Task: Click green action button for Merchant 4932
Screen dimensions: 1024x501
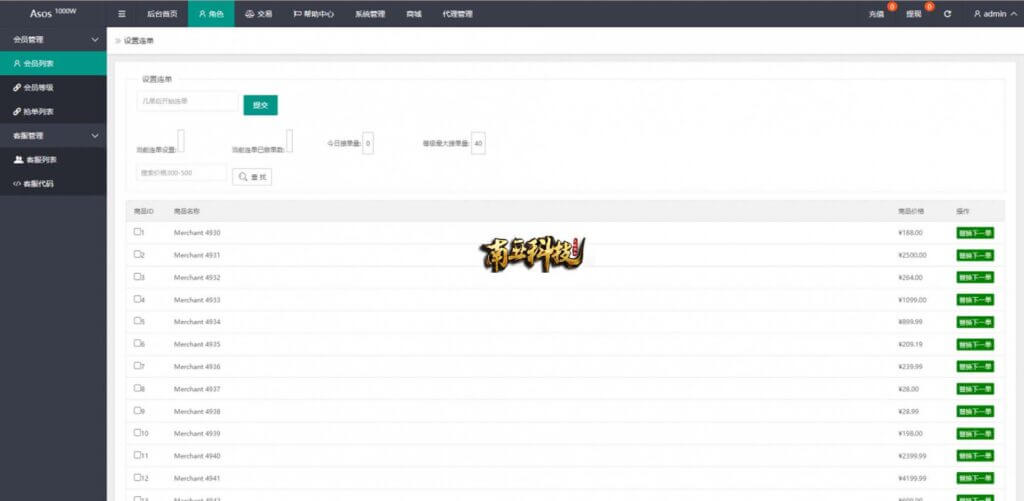Action: pyautogui.click(x=975, y=278)
